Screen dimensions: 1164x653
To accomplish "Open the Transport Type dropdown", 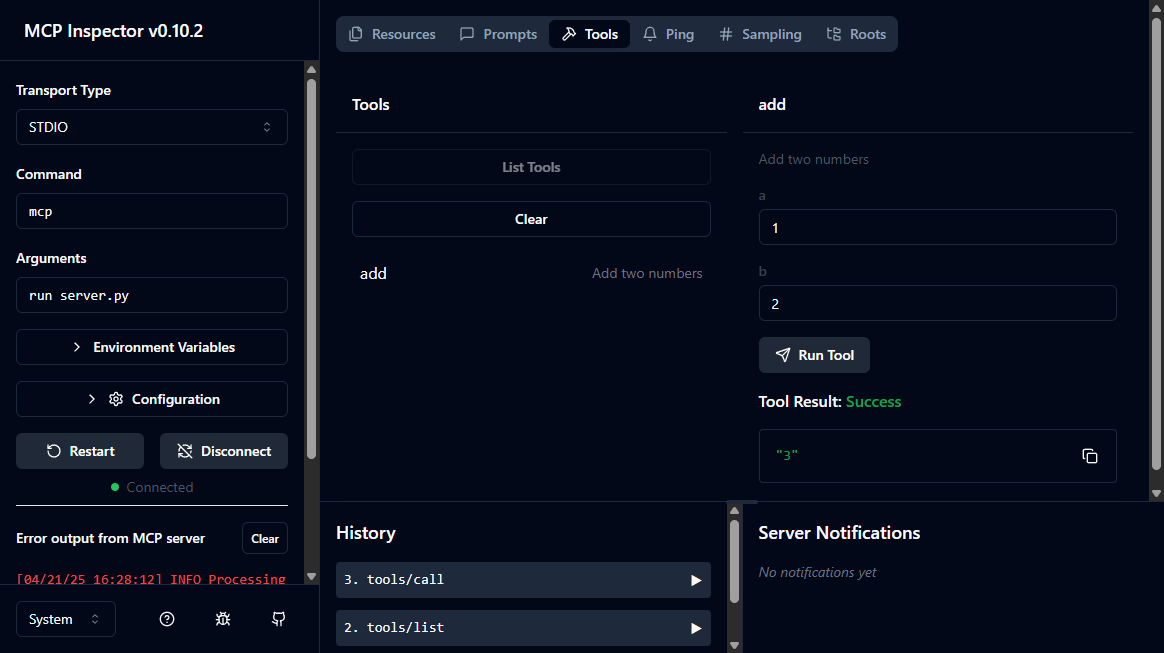I will (151, 127).
